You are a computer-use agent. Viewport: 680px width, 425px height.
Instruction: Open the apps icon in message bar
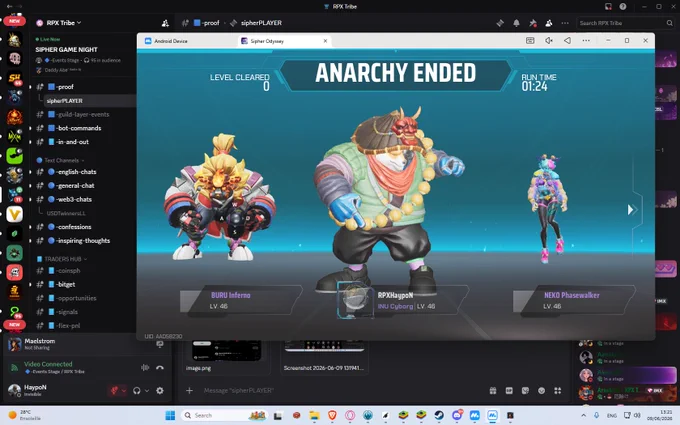(x=558, y=391)
